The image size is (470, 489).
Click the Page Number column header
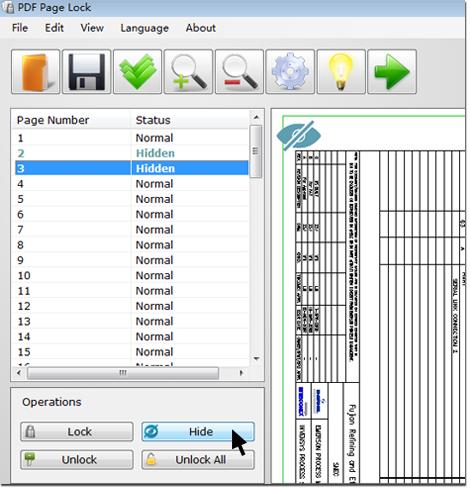[x=71, y=120]
